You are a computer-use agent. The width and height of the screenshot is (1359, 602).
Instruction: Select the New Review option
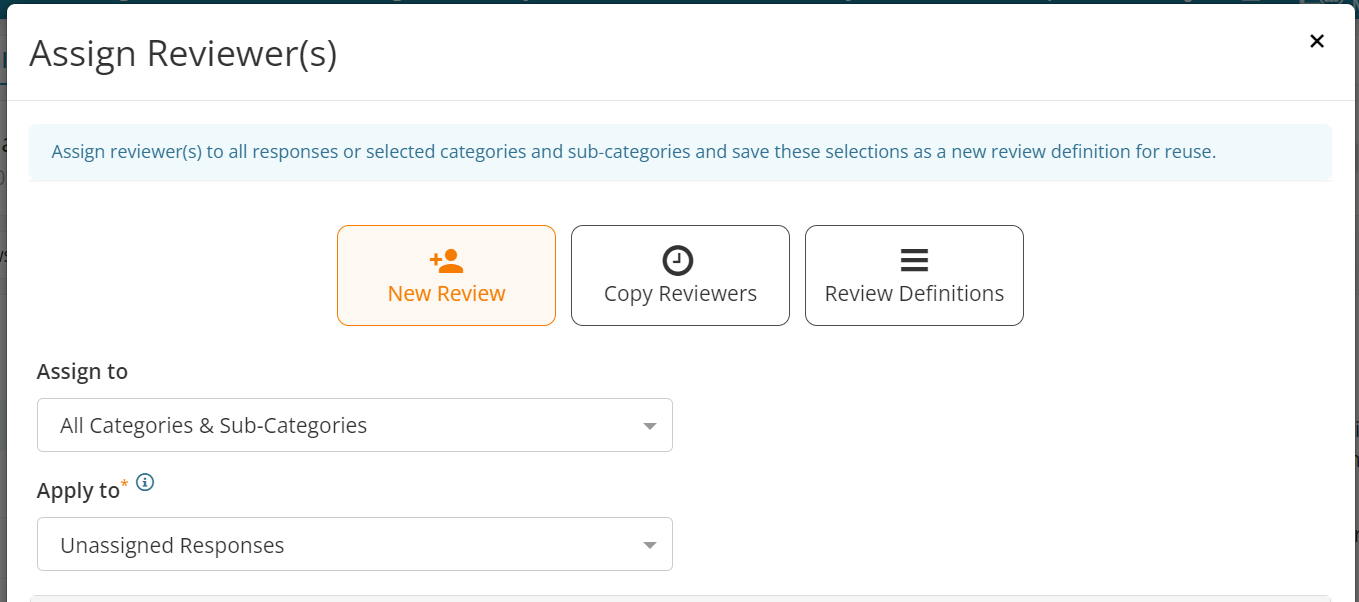(x=446, y=275)
